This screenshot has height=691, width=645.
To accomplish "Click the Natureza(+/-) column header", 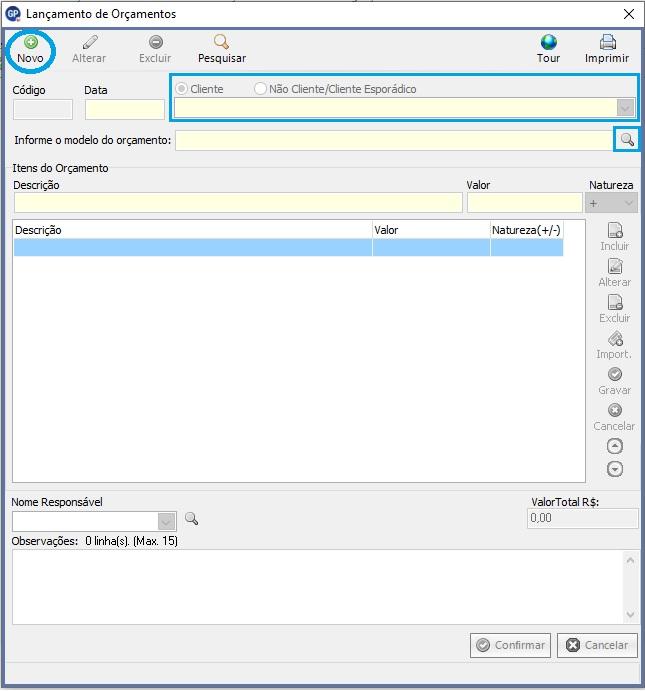I will click(x=526, y=230).
